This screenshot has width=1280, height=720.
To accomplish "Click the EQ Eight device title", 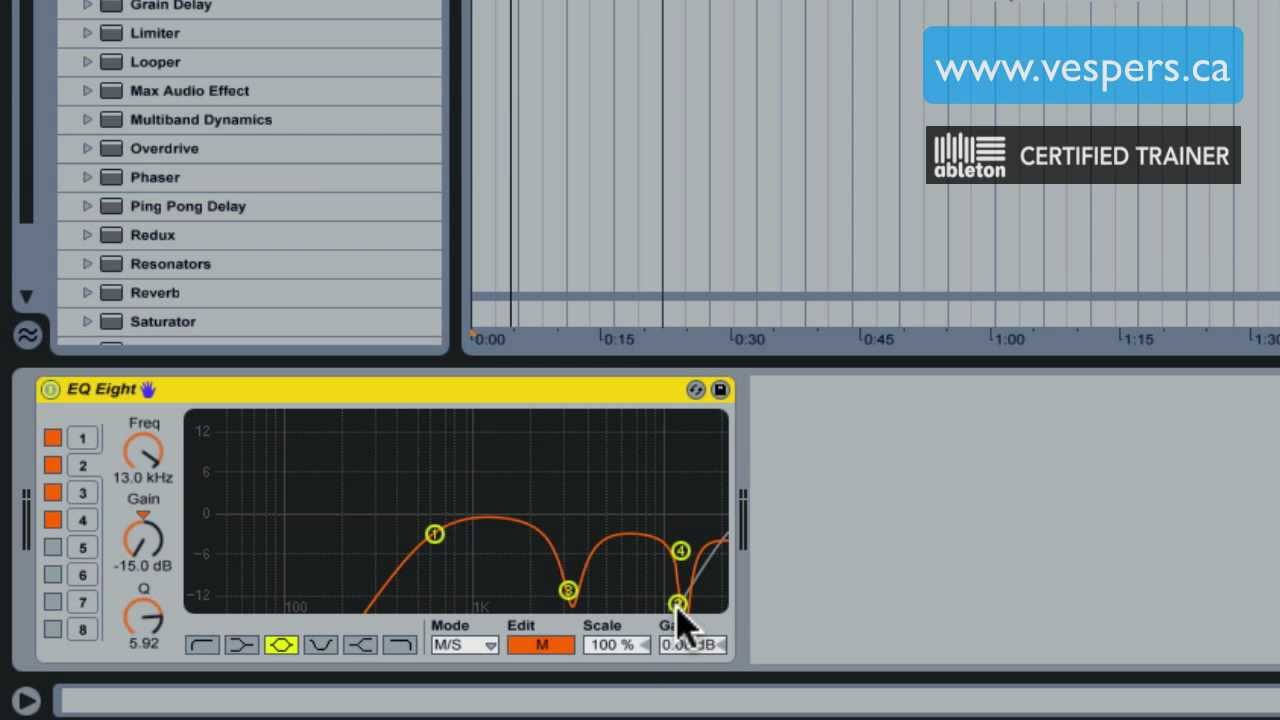I will click(x=101, y=389).
